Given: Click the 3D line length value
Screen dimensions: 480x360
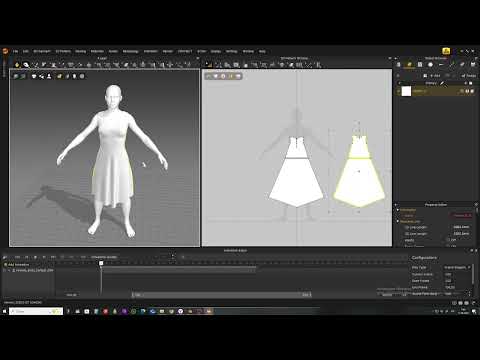Looking at the screenshot, I should [x=461, y=234].
